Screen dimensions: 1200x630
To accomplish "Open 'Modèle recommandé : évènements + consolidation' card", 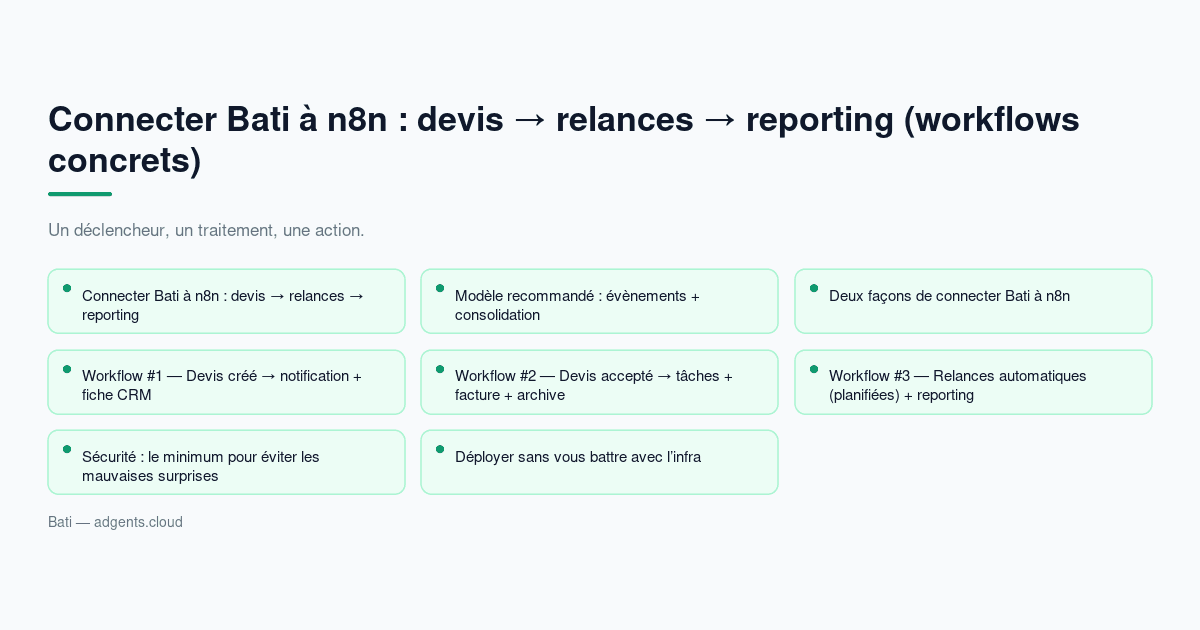I will [x=599, y=301].
